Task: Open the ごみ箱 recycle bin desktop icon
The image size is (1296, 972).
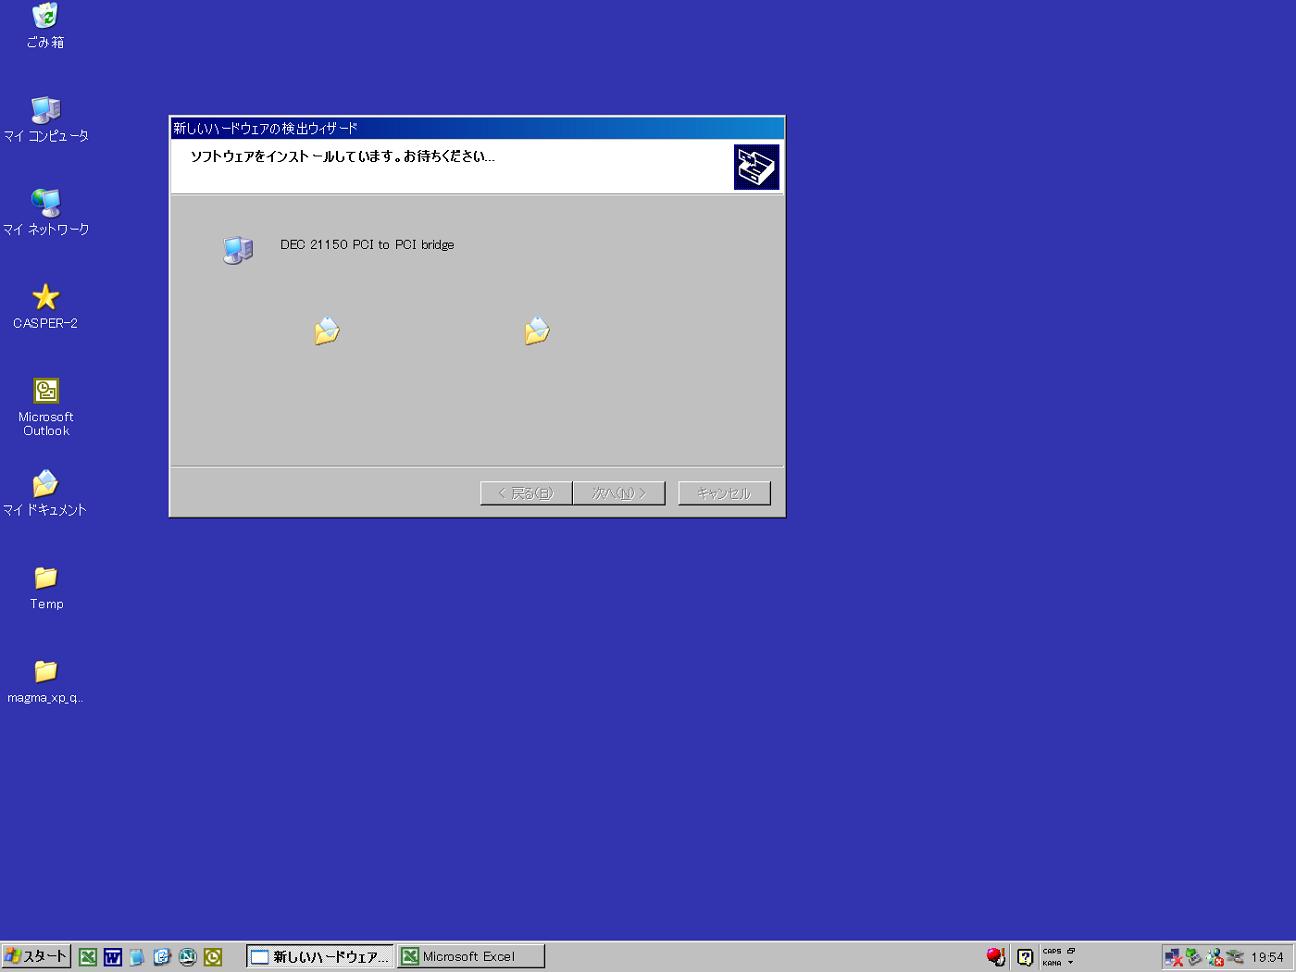Action: click(x=45, y=25)
